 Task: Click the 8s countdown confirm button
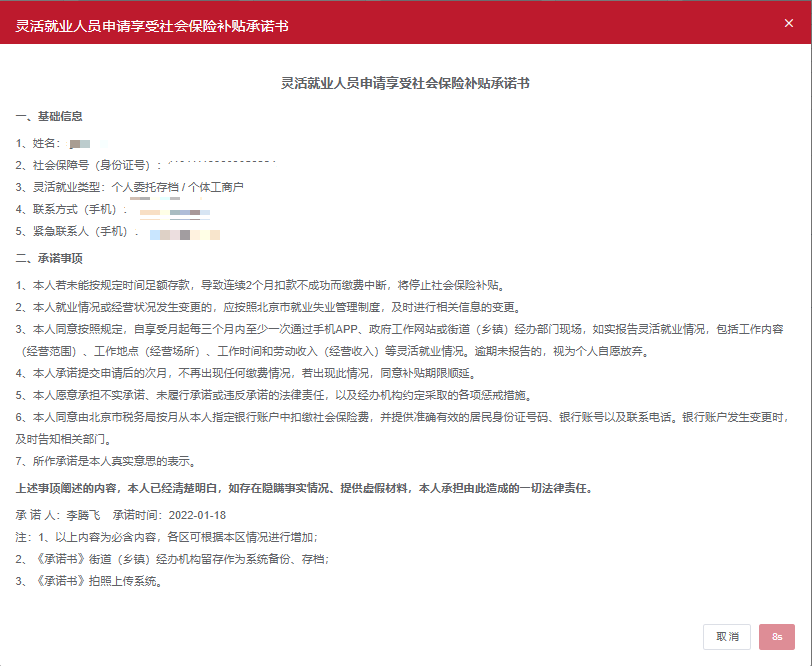coord(777,636)
